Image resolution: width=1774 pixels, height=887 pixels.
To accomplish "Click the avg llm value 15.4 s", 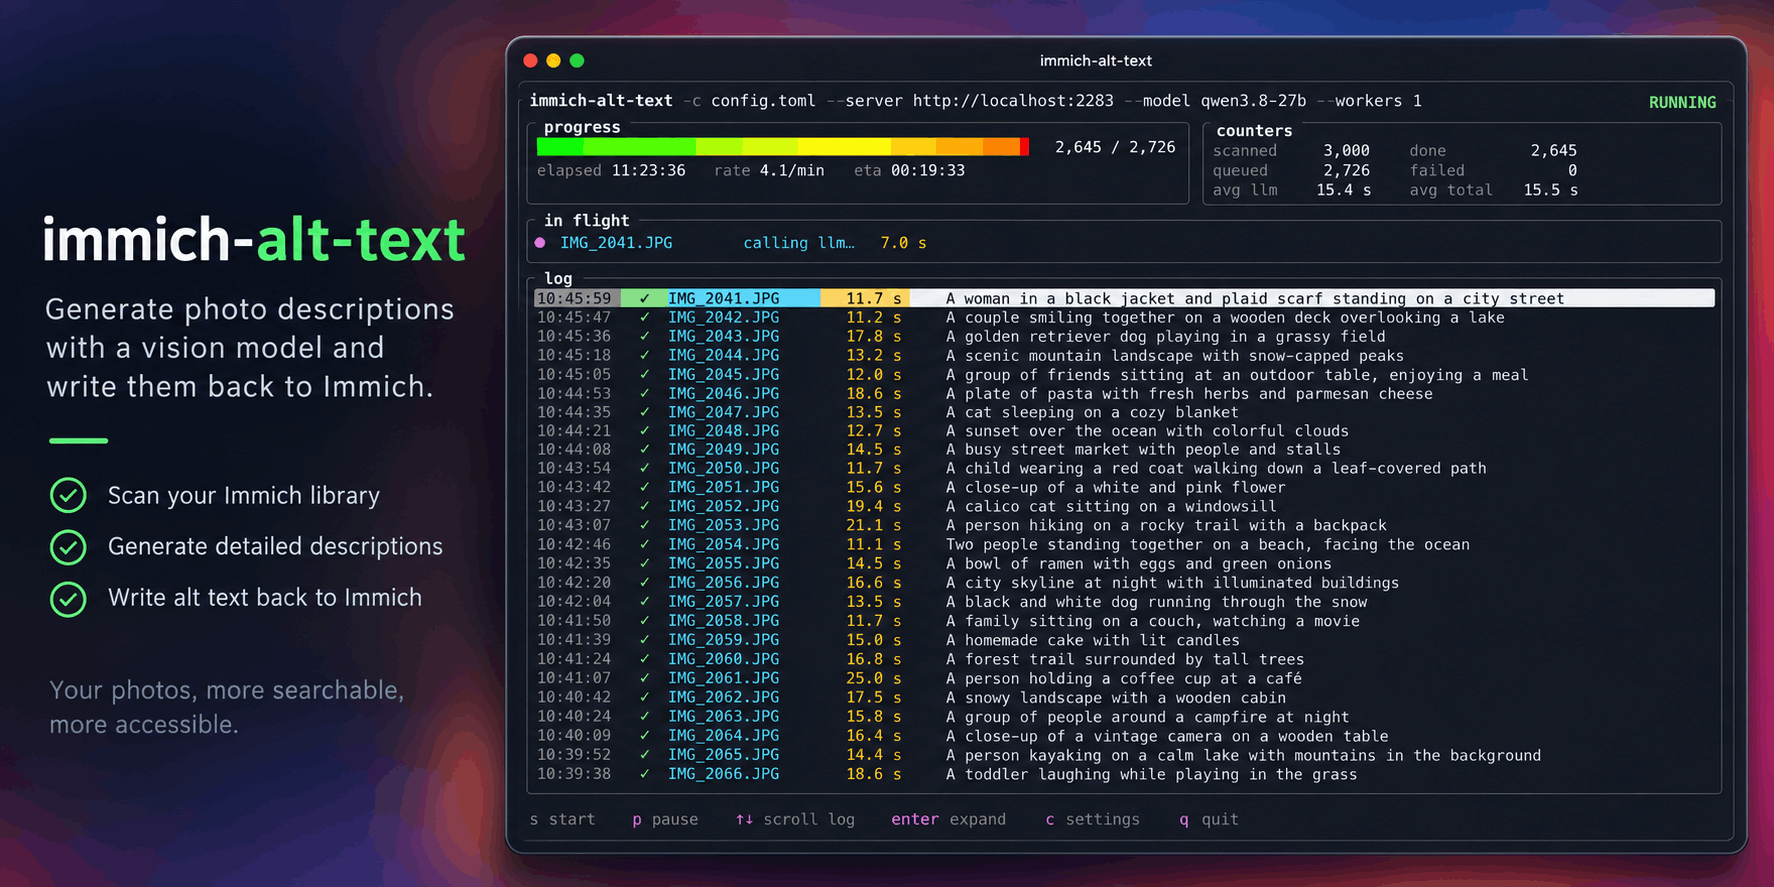I will tap(1343, 190).
